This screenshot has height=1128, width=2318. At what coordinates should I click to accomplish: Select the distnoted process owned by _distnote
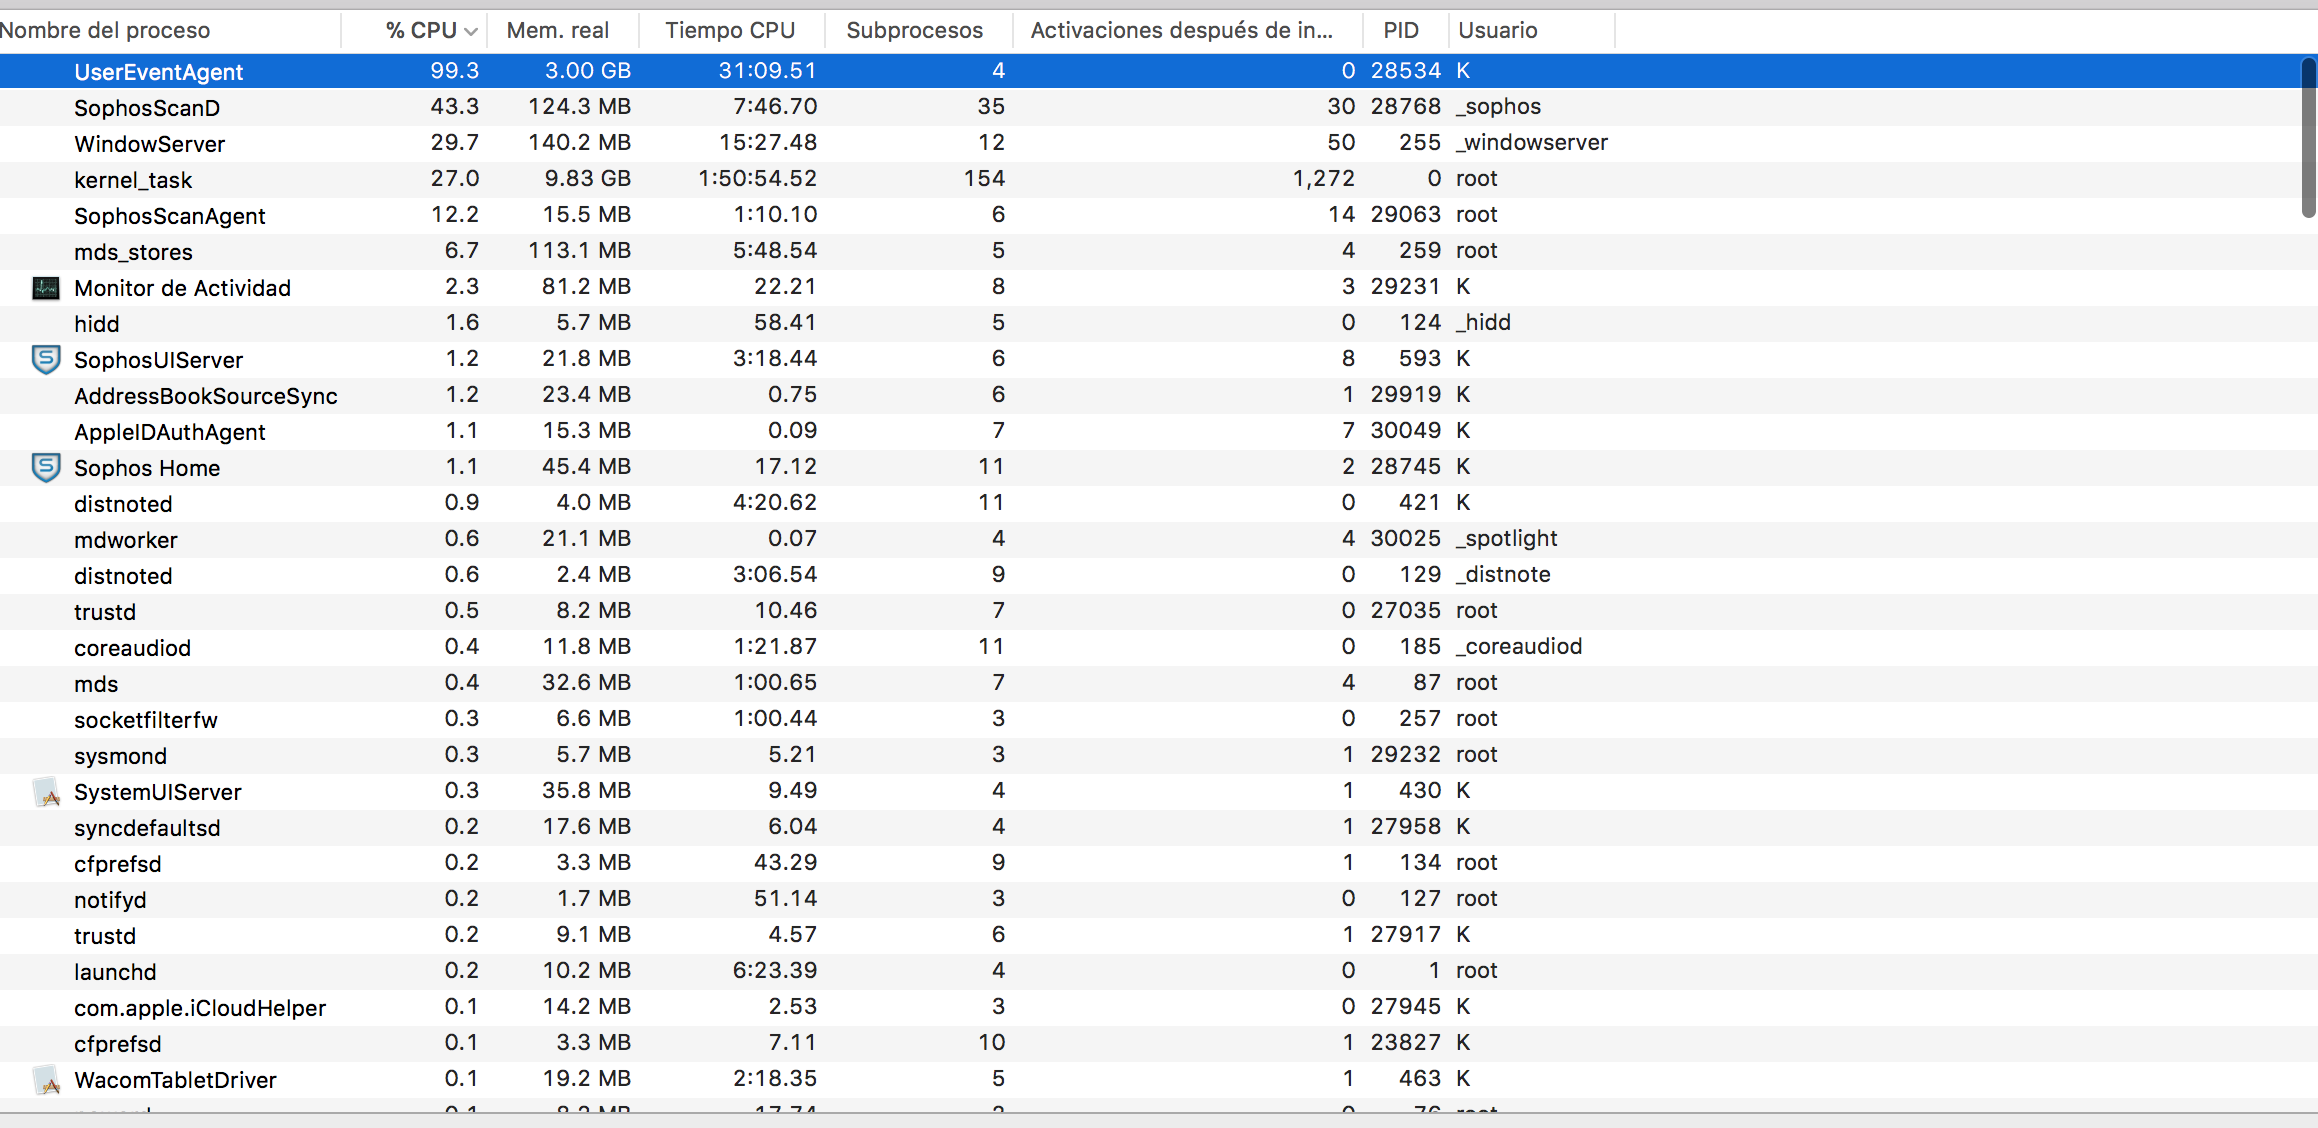[x=123, y=576]
